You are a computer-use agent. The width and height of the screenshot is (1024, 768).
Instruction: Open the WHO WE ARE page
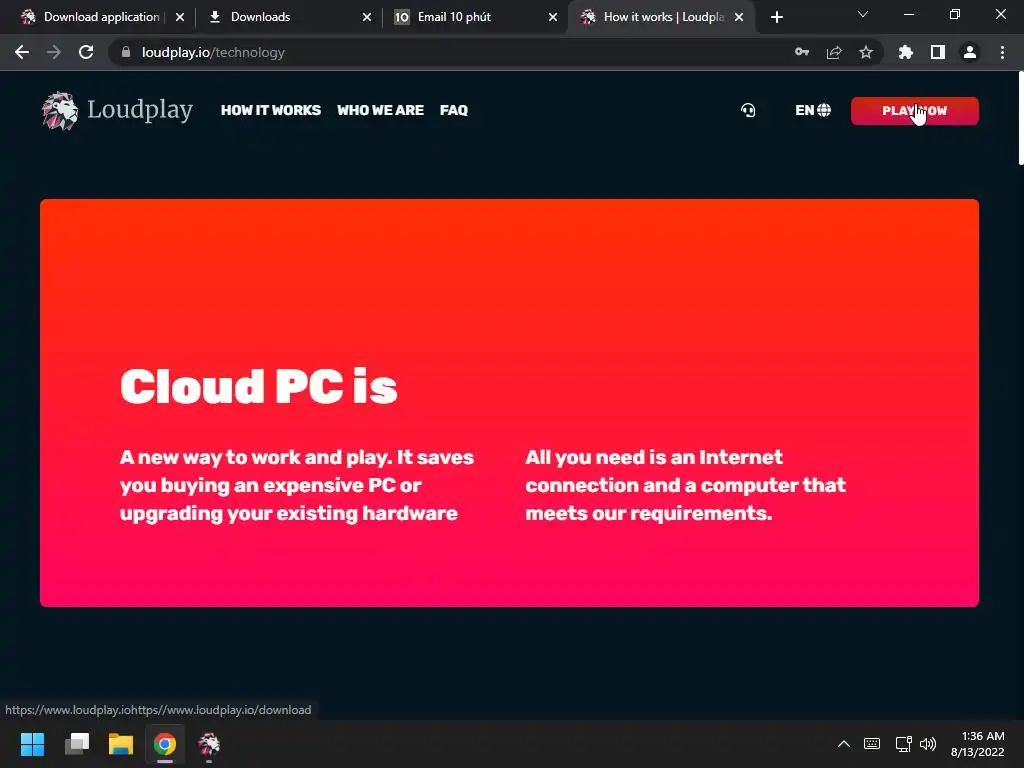pos(381,110)
